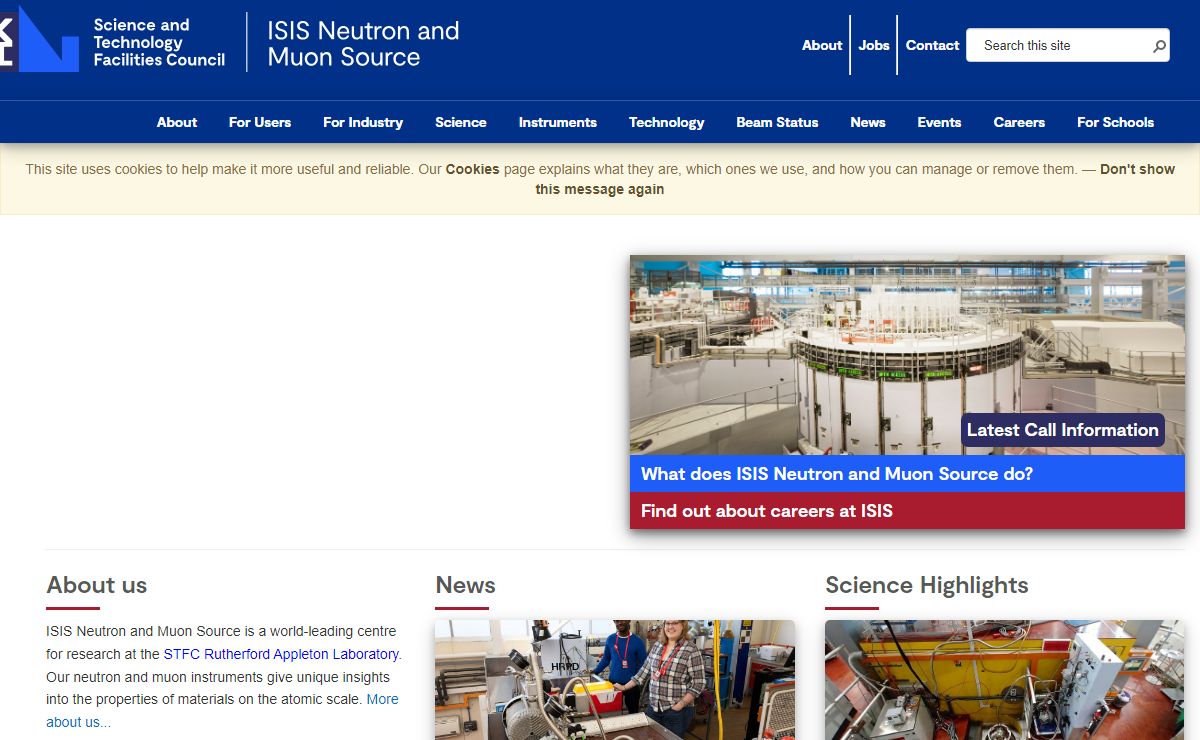Open Contact in top header

click(932, 45)
